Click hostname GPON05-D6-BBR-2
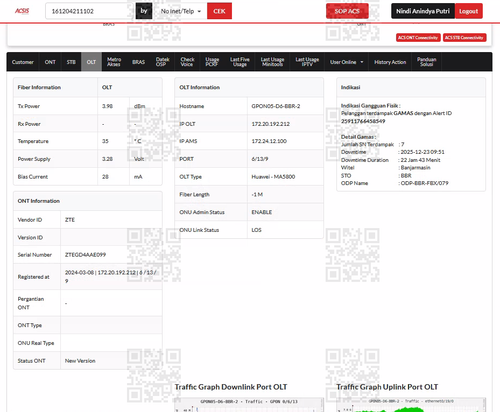 point(276,106)
